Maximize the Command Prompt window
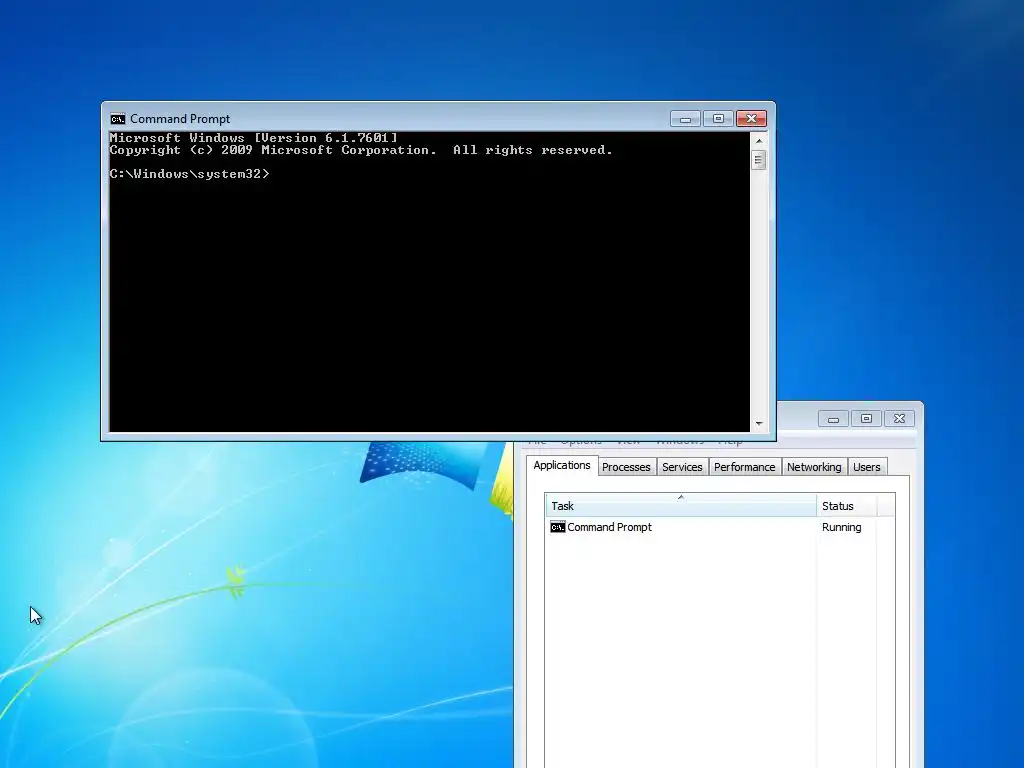1024x768 pixels. [718, 119]
